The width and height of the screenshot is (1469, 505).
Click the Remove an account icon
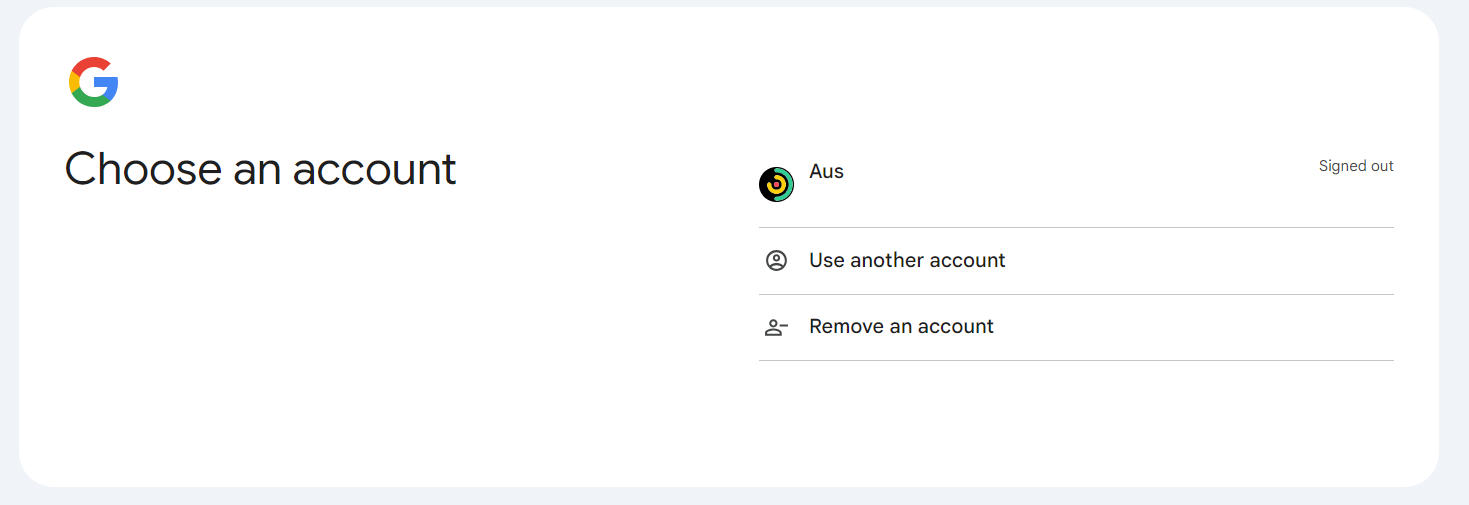[776, 327]
